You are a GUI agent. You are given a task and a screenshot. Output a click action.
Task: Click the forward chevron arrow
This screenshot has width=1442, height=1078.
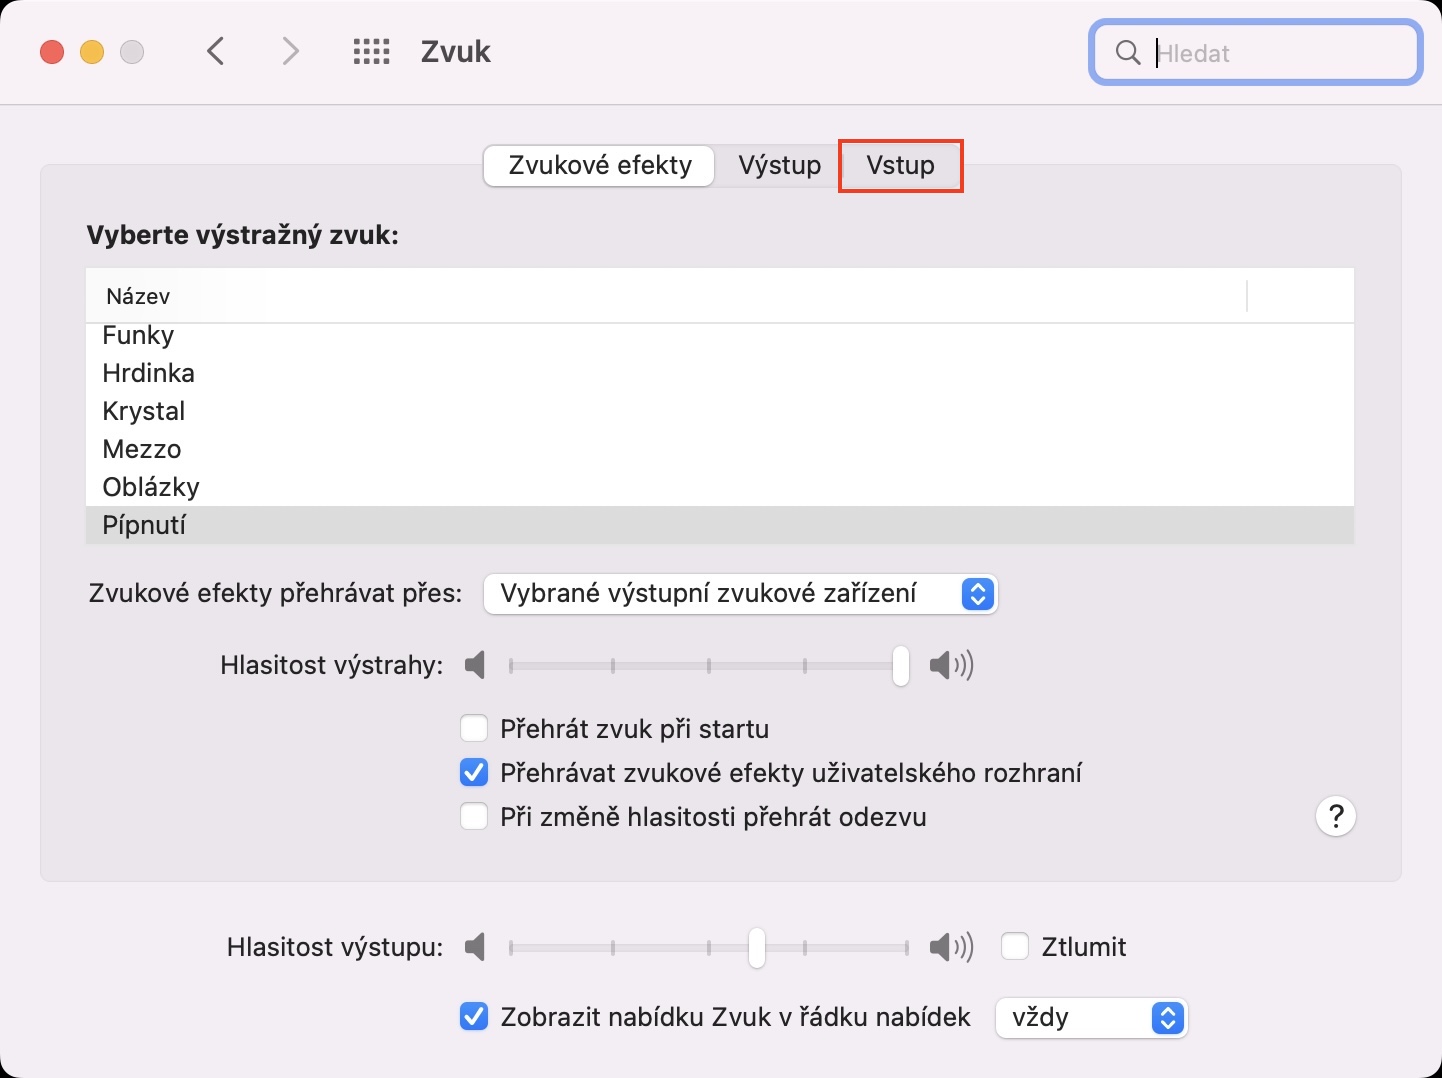(x=290, y=52)
